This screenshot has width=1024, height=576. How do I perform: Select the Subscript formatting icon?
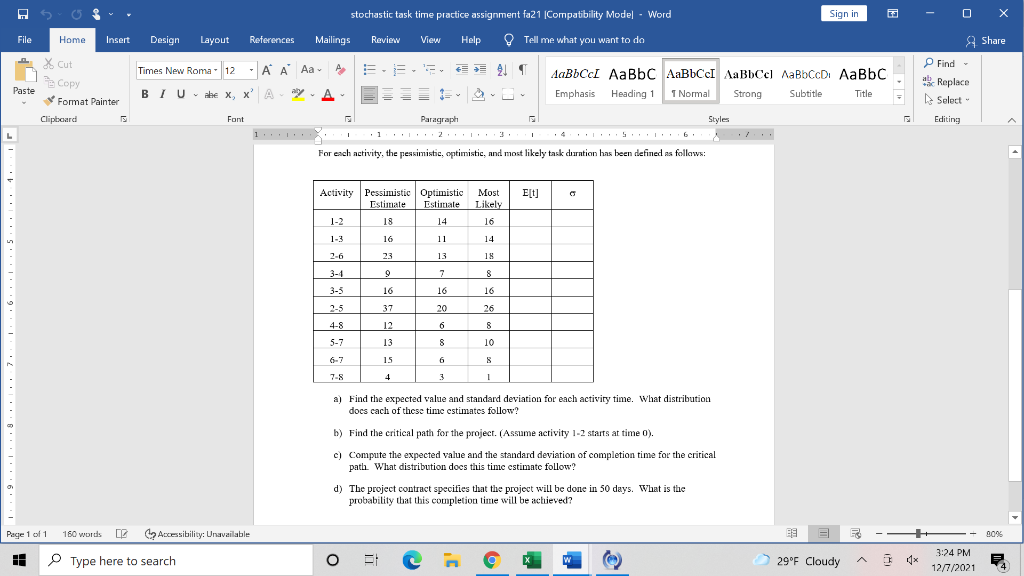pos(229,95)
